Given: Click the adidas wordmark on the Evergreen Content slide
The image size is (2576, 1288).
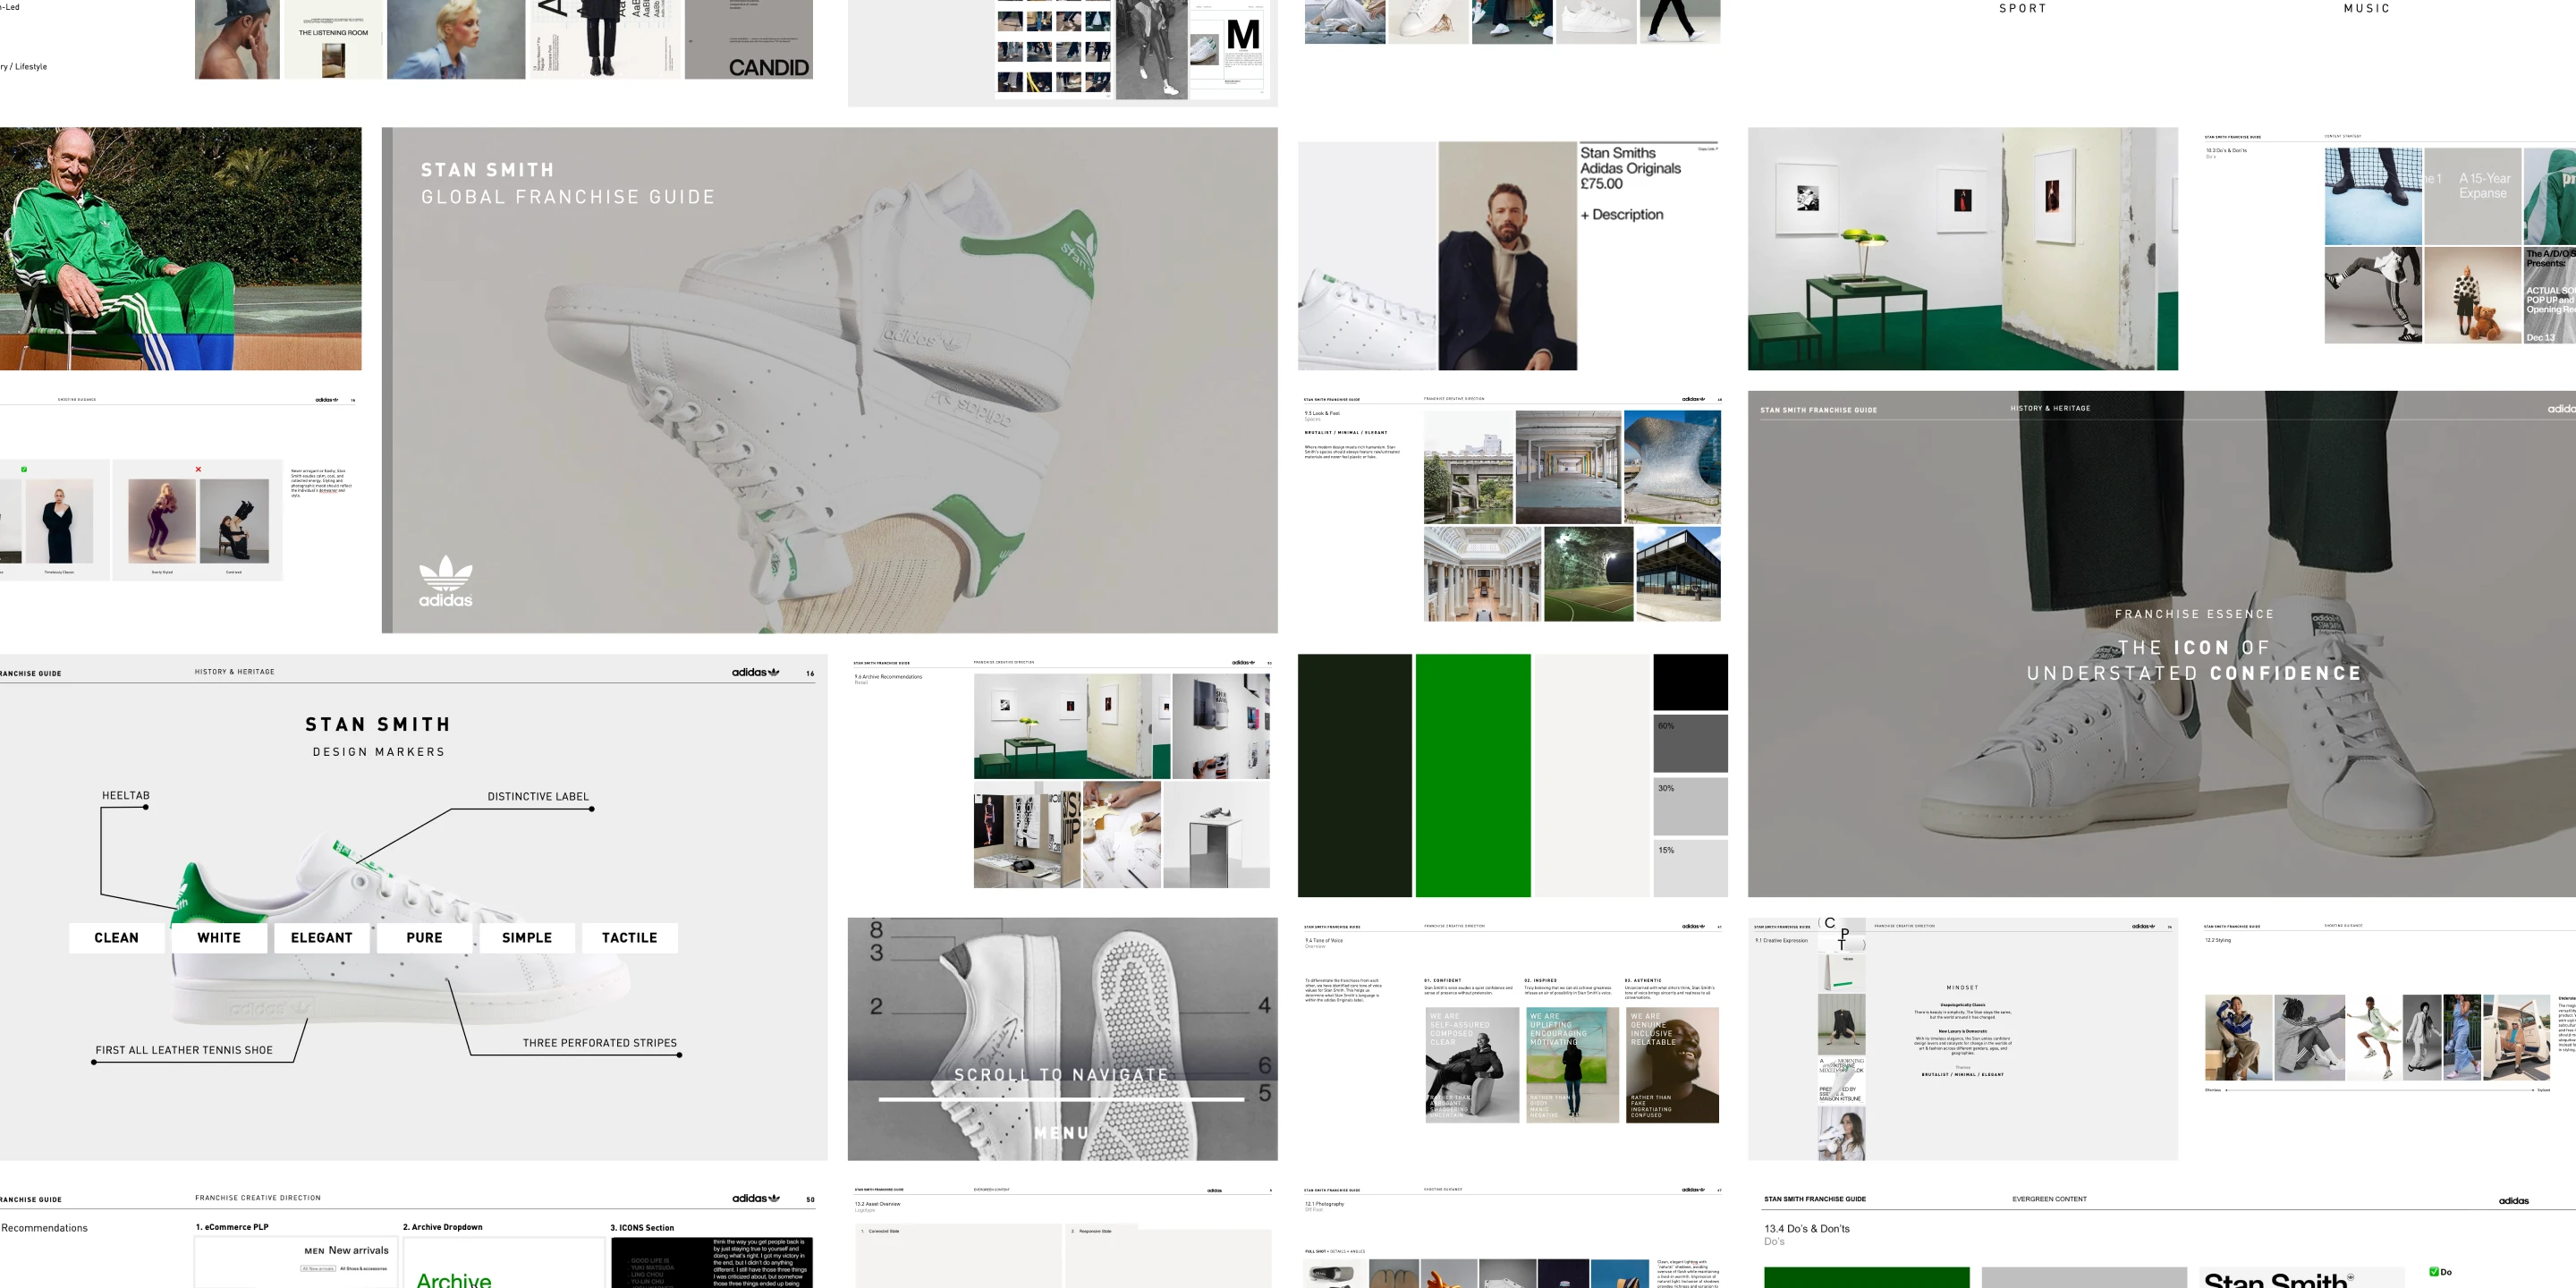Looking at the screenshot, I should (2513, 1201).
